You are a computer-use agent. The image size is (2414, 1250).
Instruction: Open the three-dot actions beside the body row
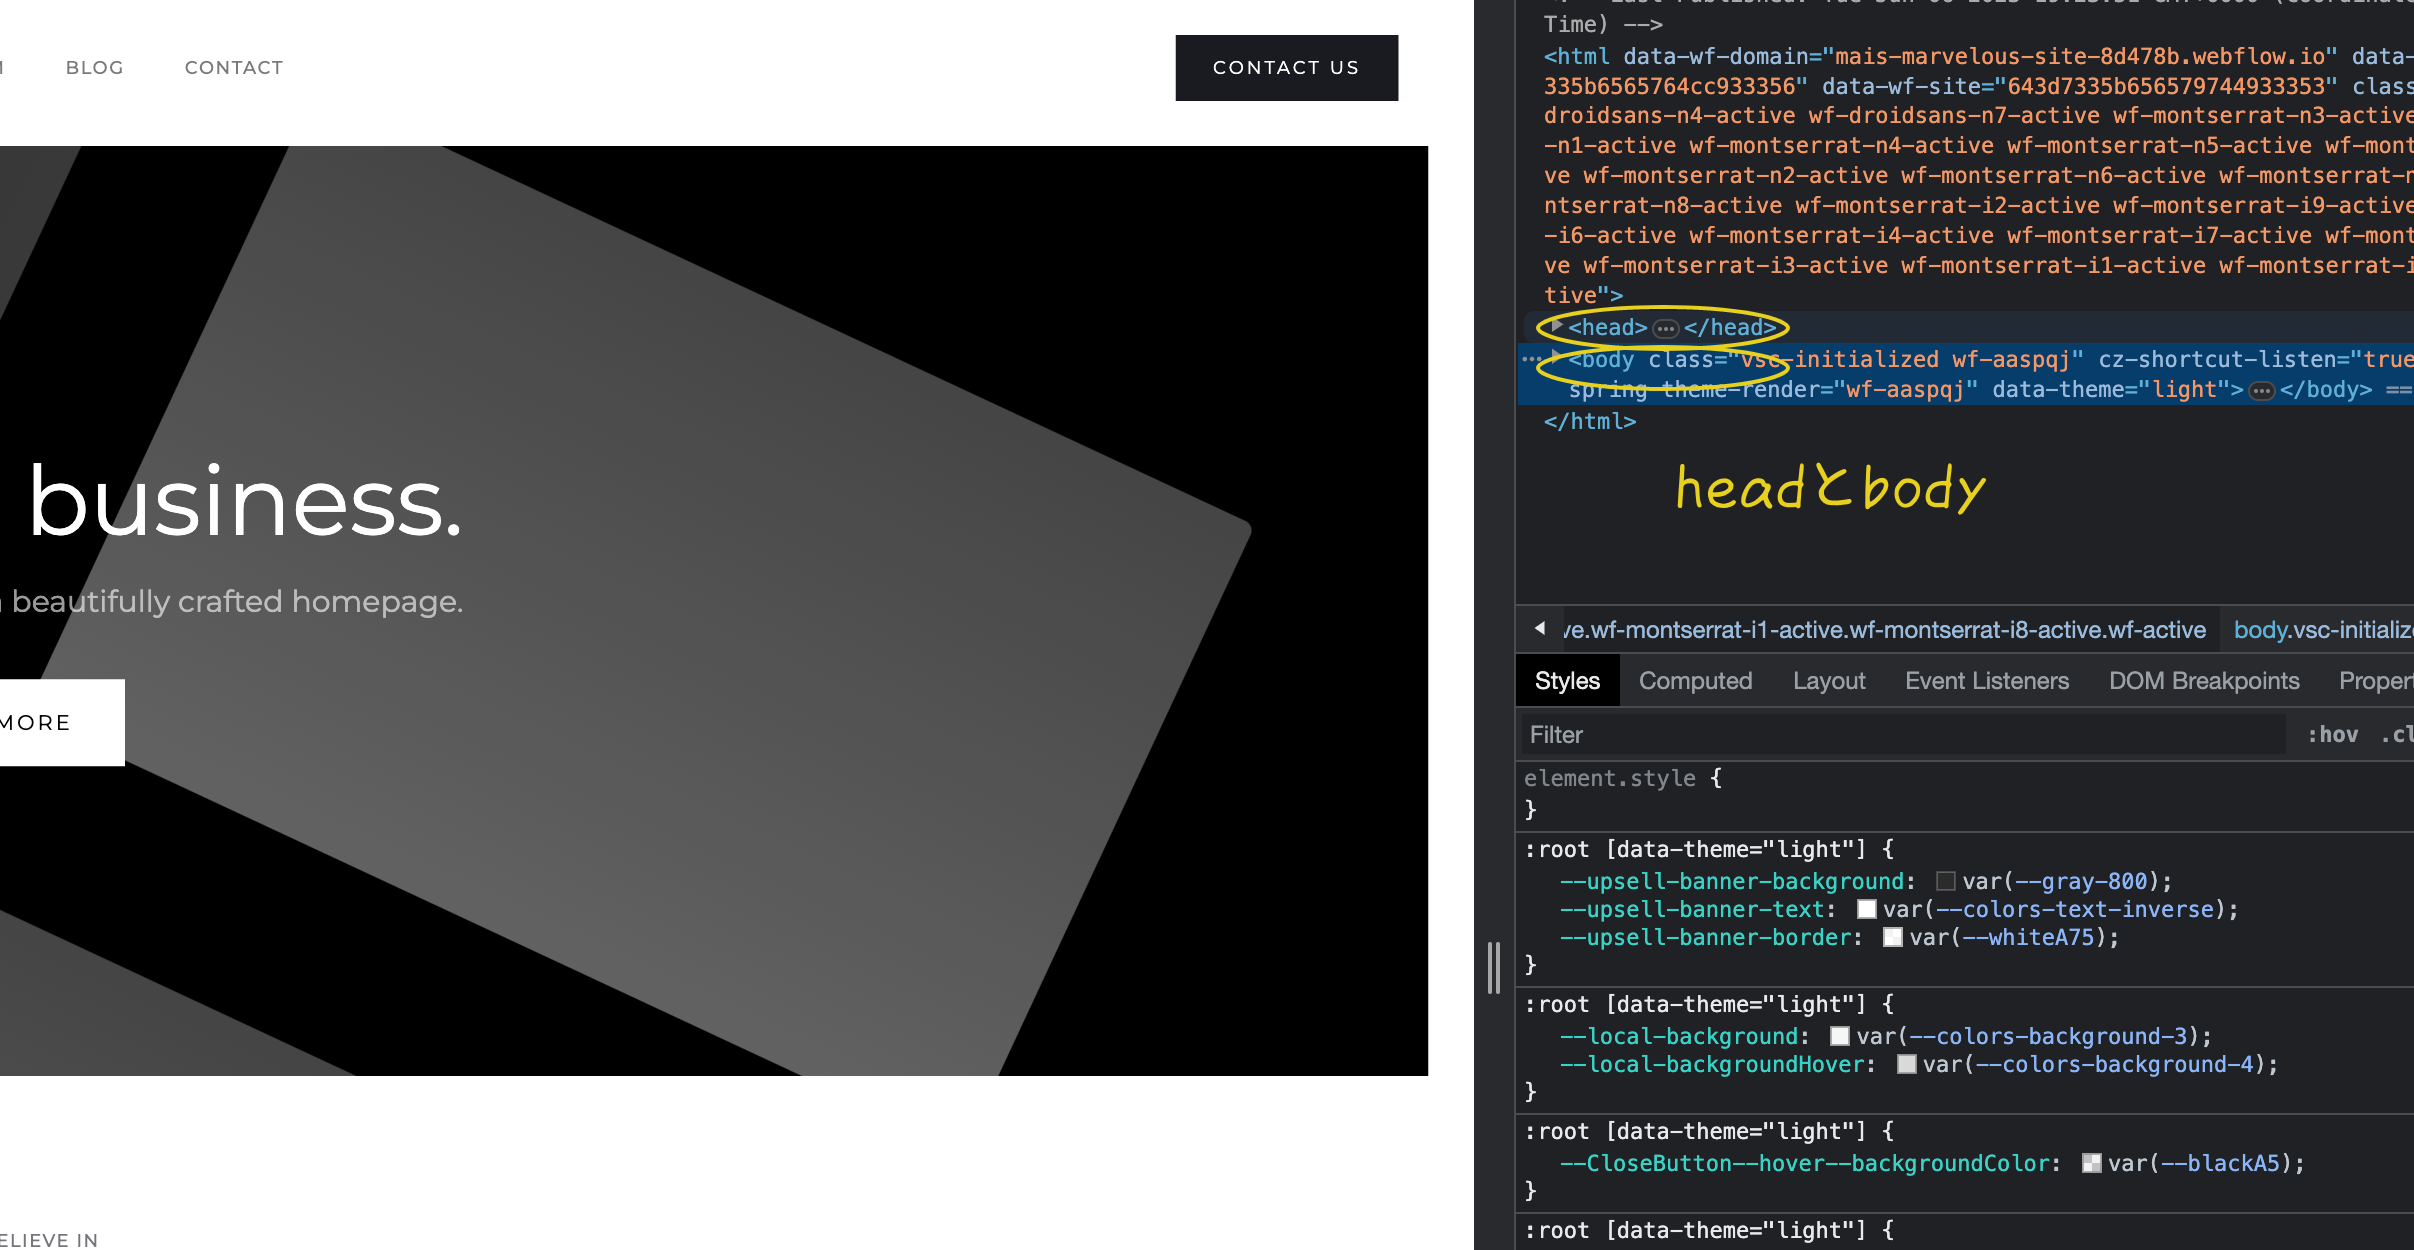(x=1530, y=359)
